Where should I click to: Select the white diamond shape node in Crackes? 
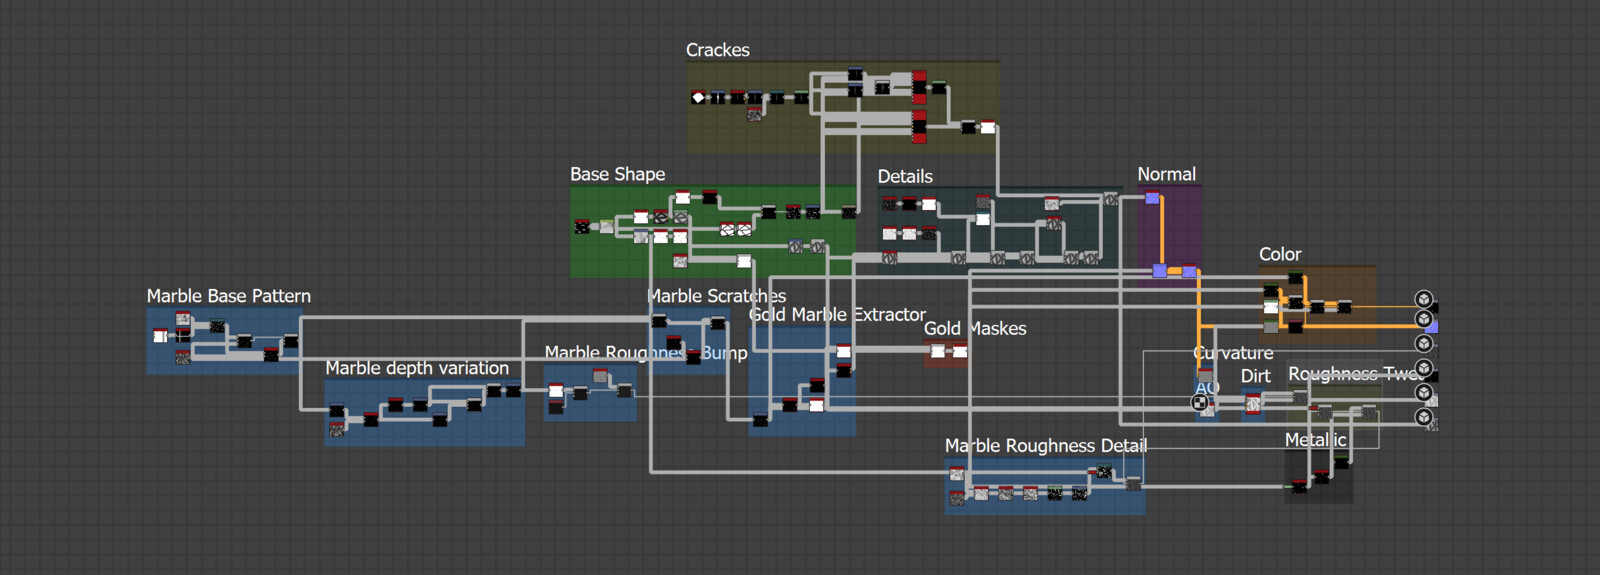698,97
